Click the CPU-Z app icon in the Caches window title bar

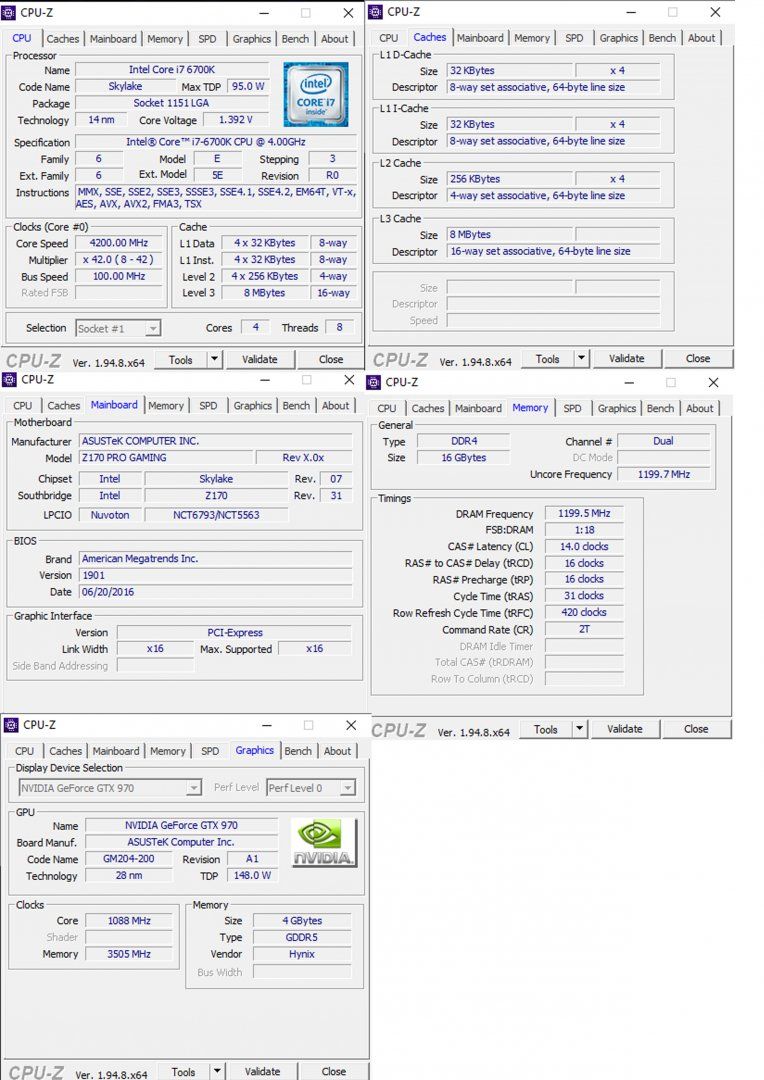[375, 12]
